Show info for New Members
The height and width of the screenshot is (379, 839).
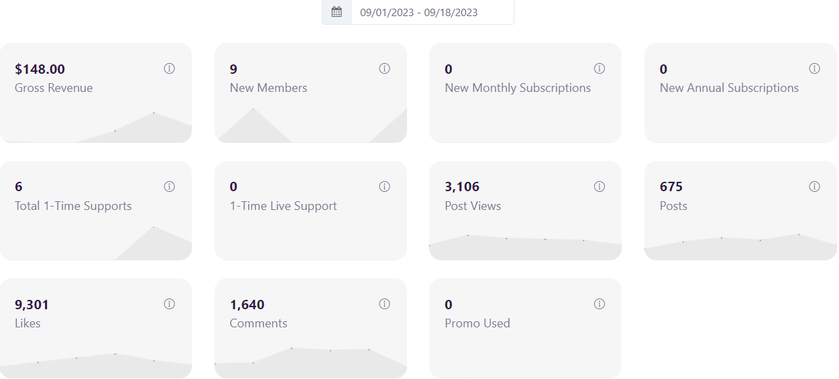[384, 69]
